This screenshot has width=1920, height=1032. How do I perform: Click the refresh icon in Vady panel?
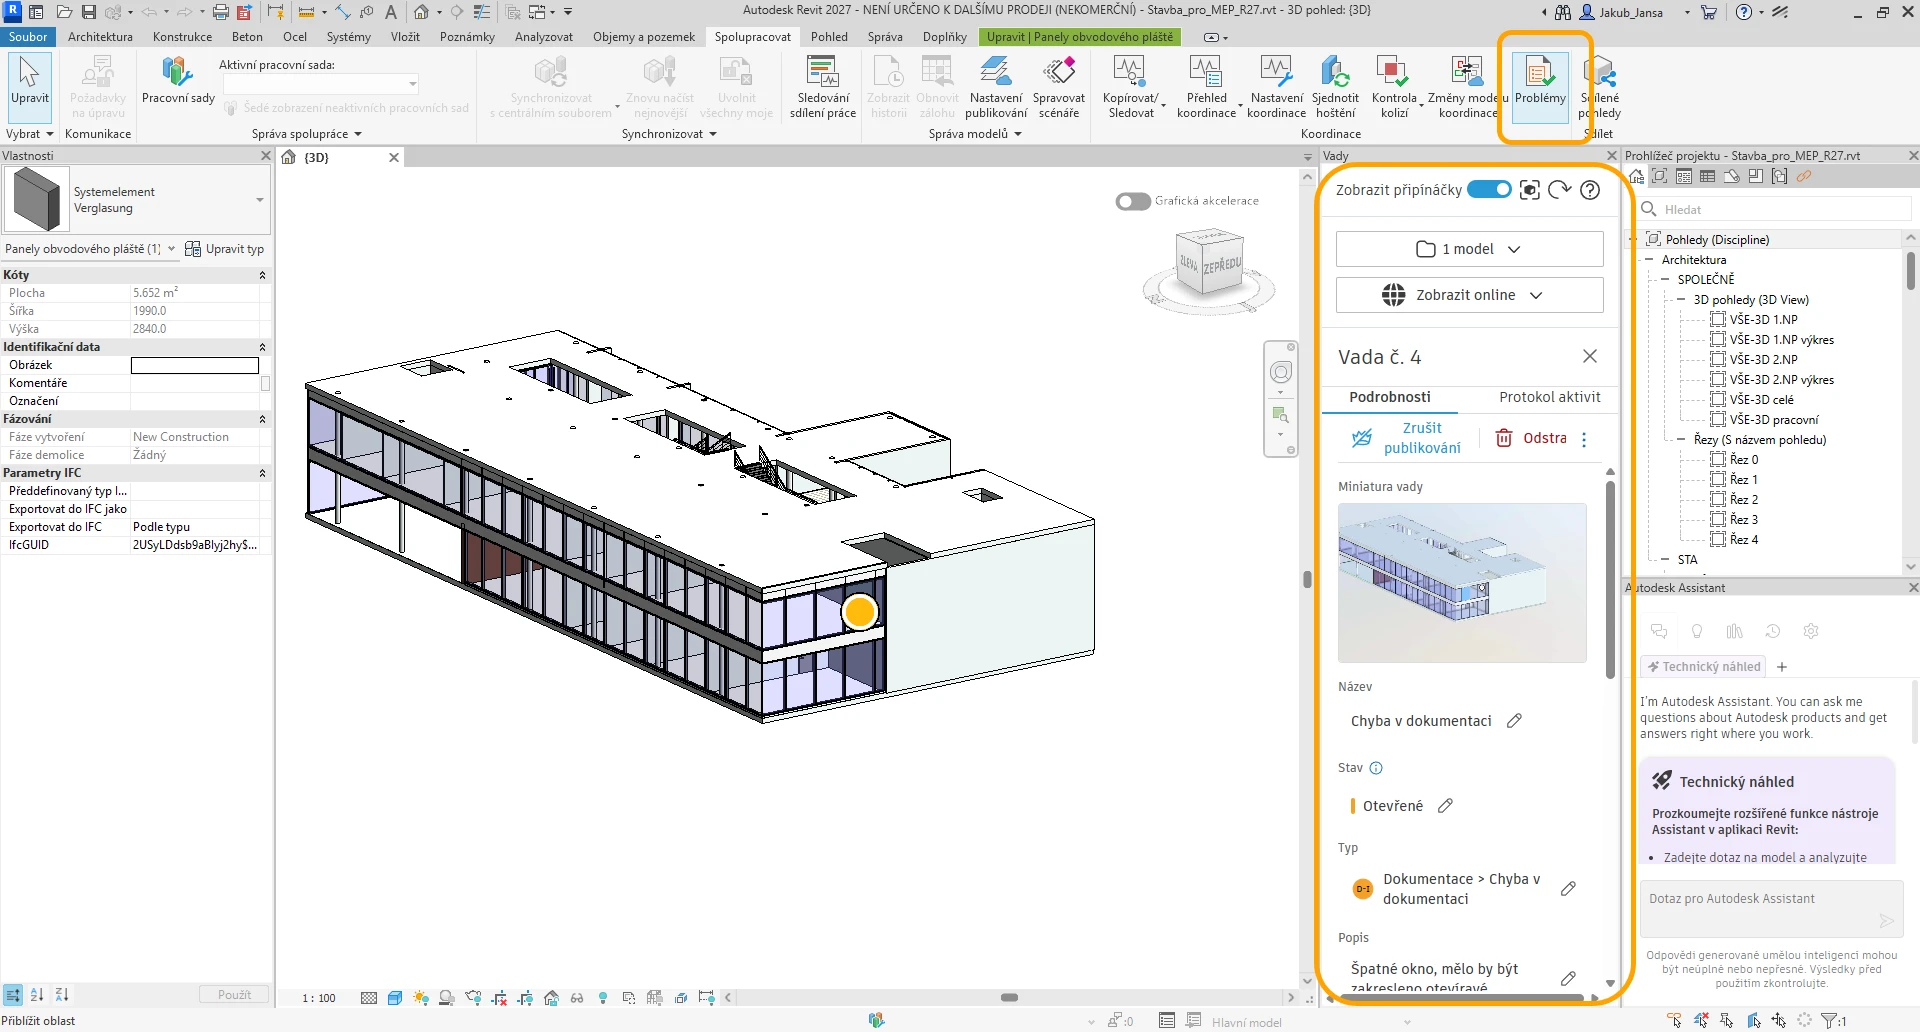click(1559, 190)
